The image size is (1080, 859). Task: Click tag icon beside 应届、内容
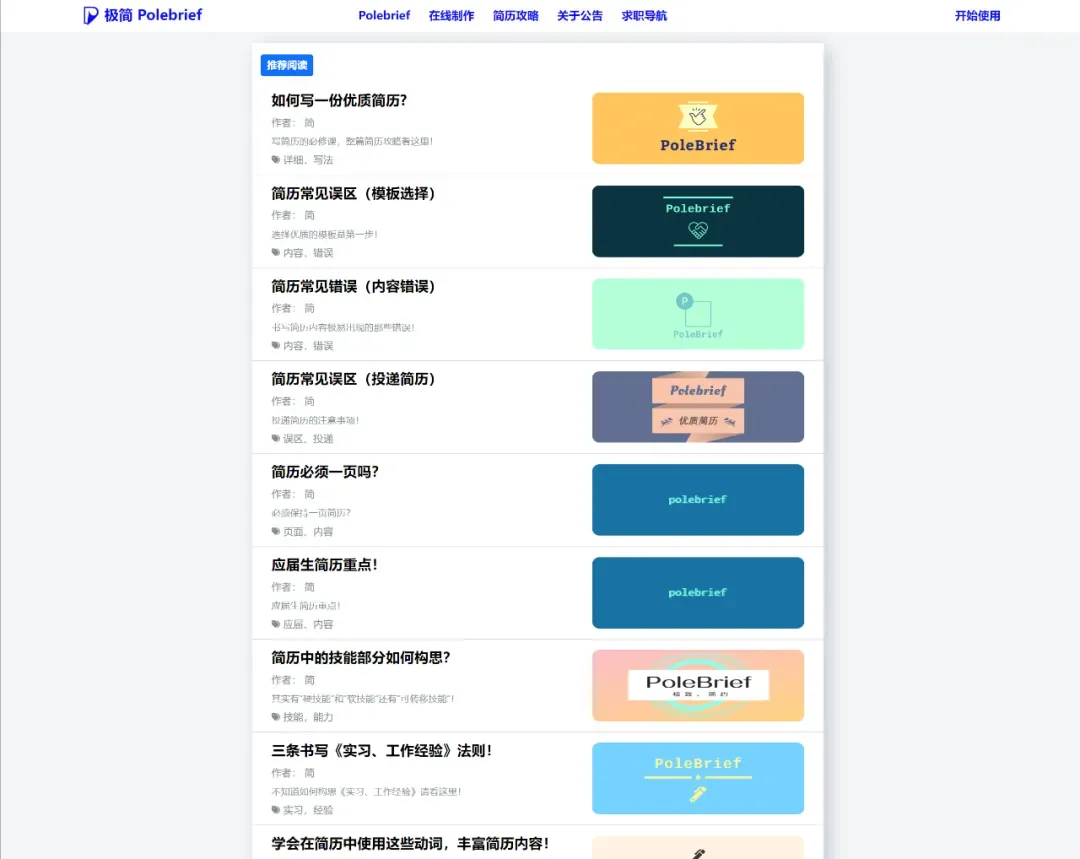pos(276,625)
